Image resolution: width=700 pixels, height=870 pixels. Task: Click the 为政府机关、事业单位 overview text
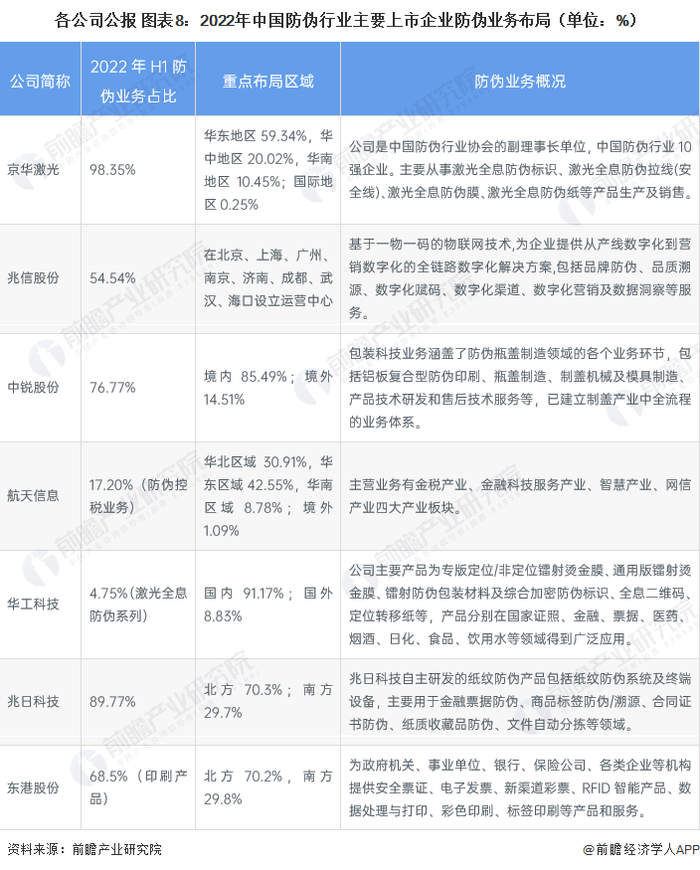pyautogui.click(x=520, y=788)
